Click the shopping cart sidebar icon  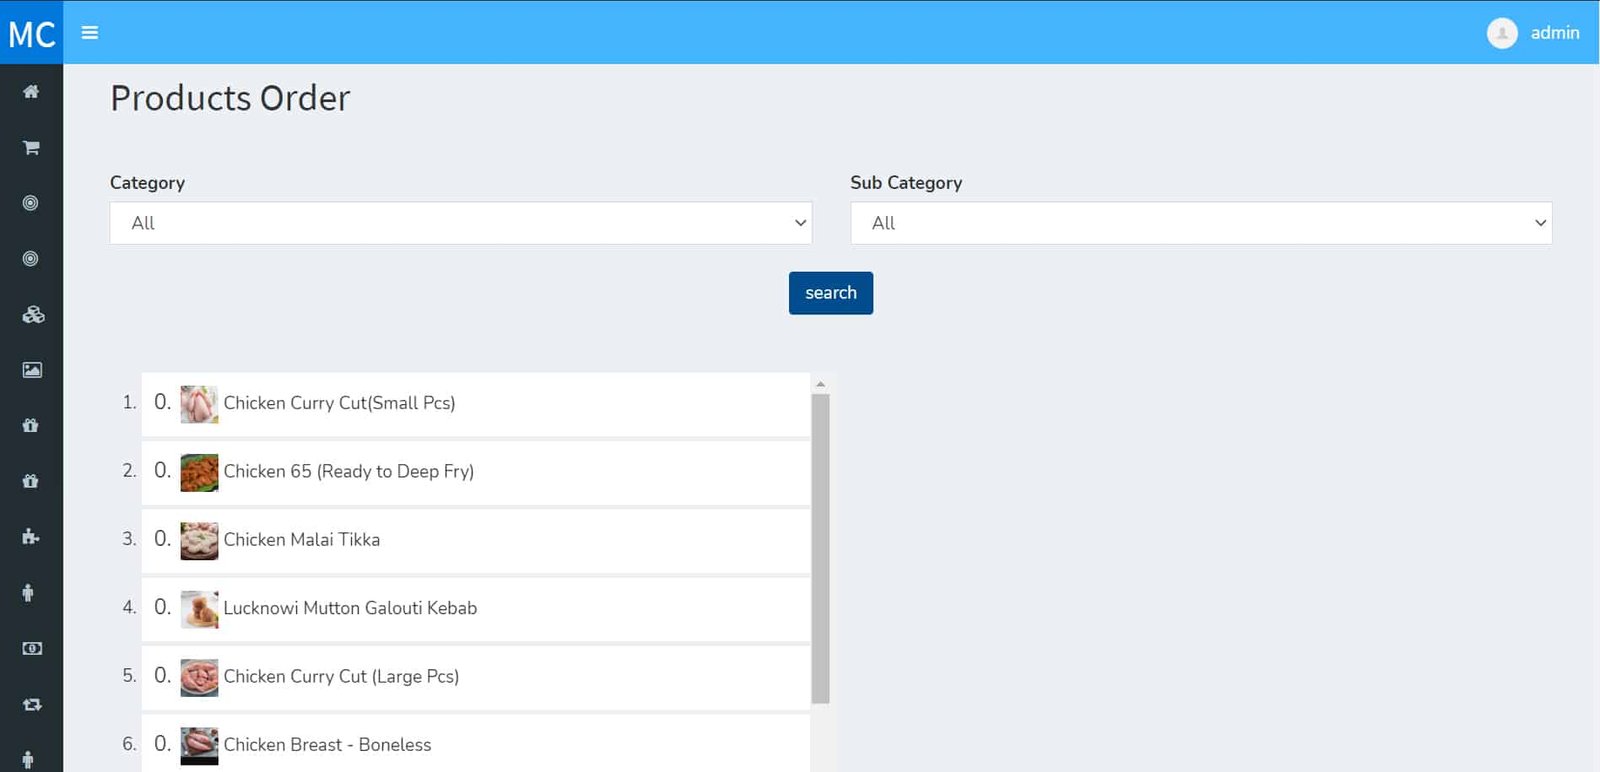point(31,148)
